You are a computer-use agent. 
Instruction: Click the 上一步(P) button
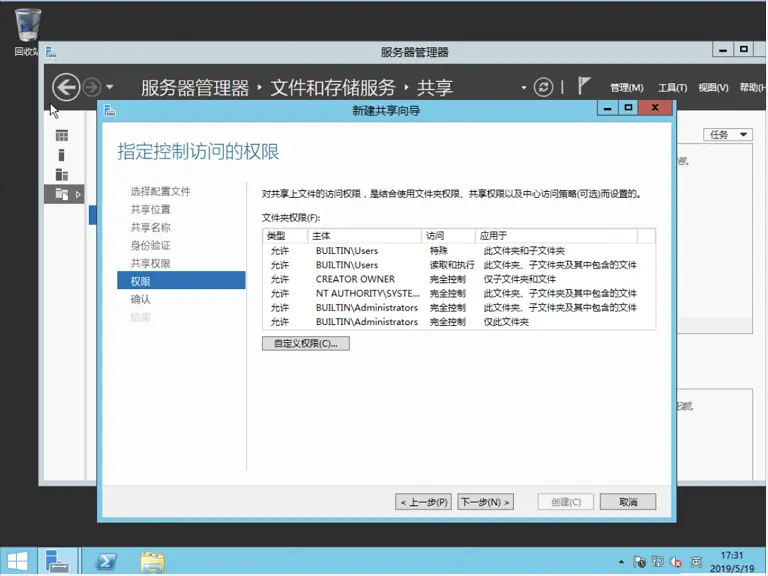(424, 502)
